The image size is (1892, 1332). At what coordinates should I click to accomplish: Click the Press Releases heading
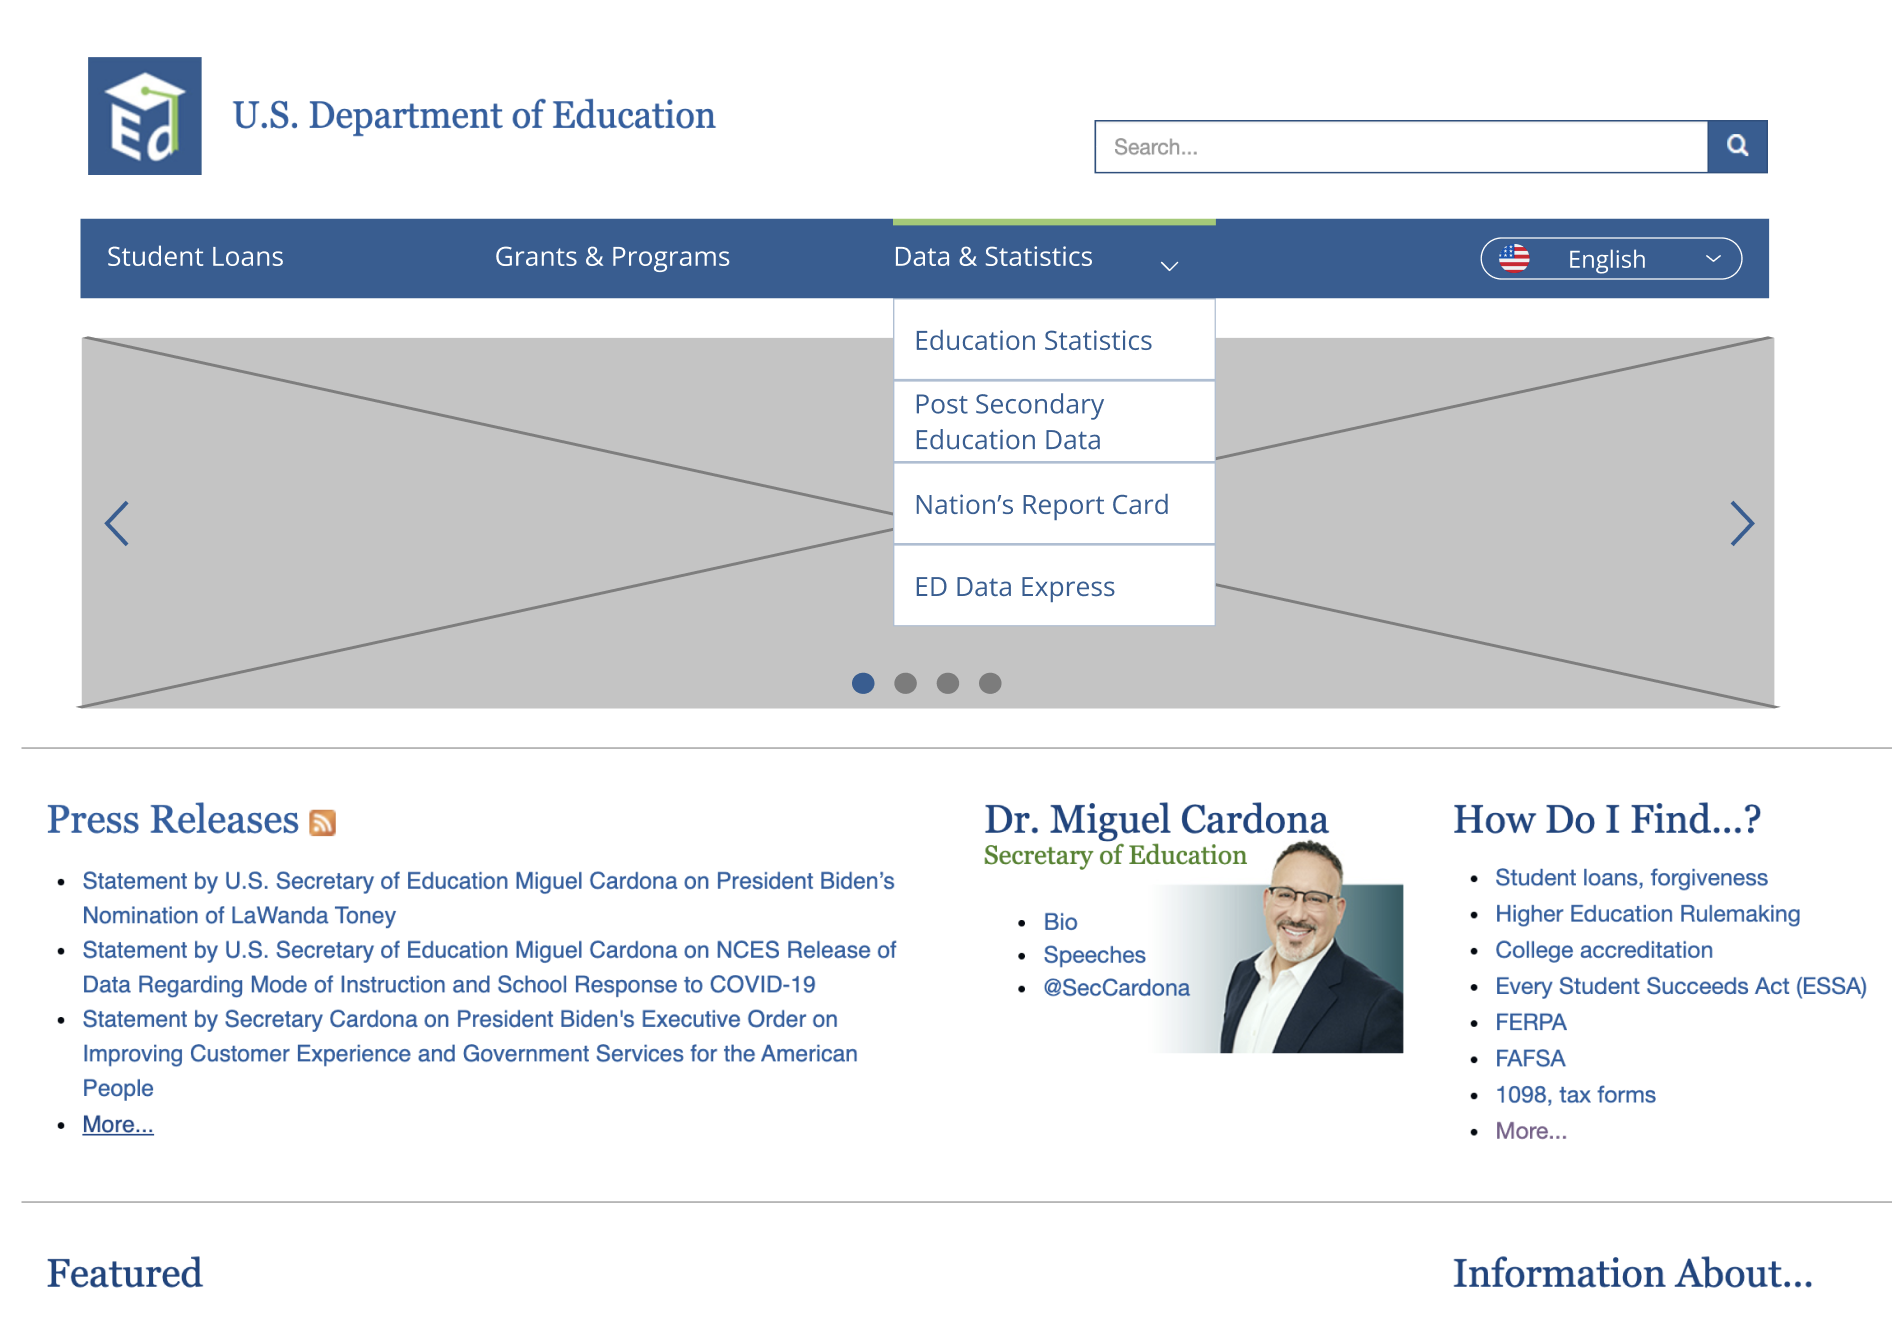pyautogui.click(x=173, y=820)
